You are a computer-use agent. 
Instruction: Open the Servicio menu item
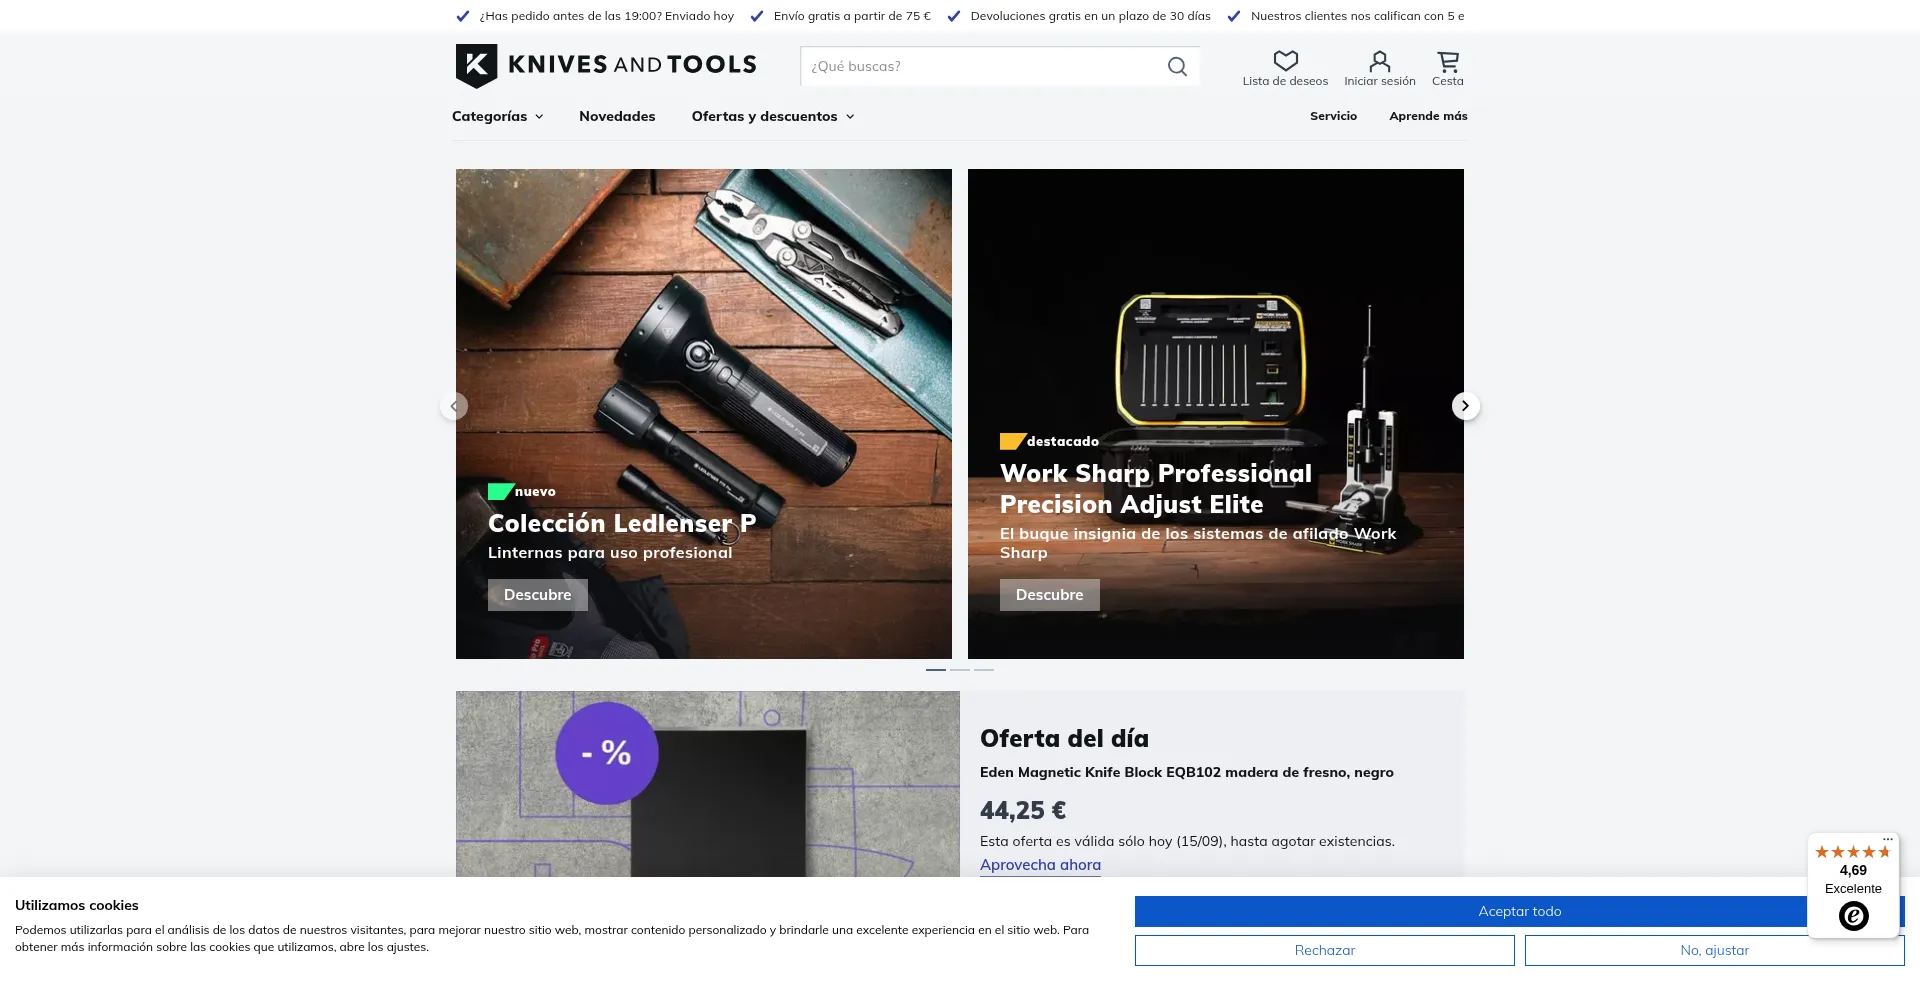1333,116
